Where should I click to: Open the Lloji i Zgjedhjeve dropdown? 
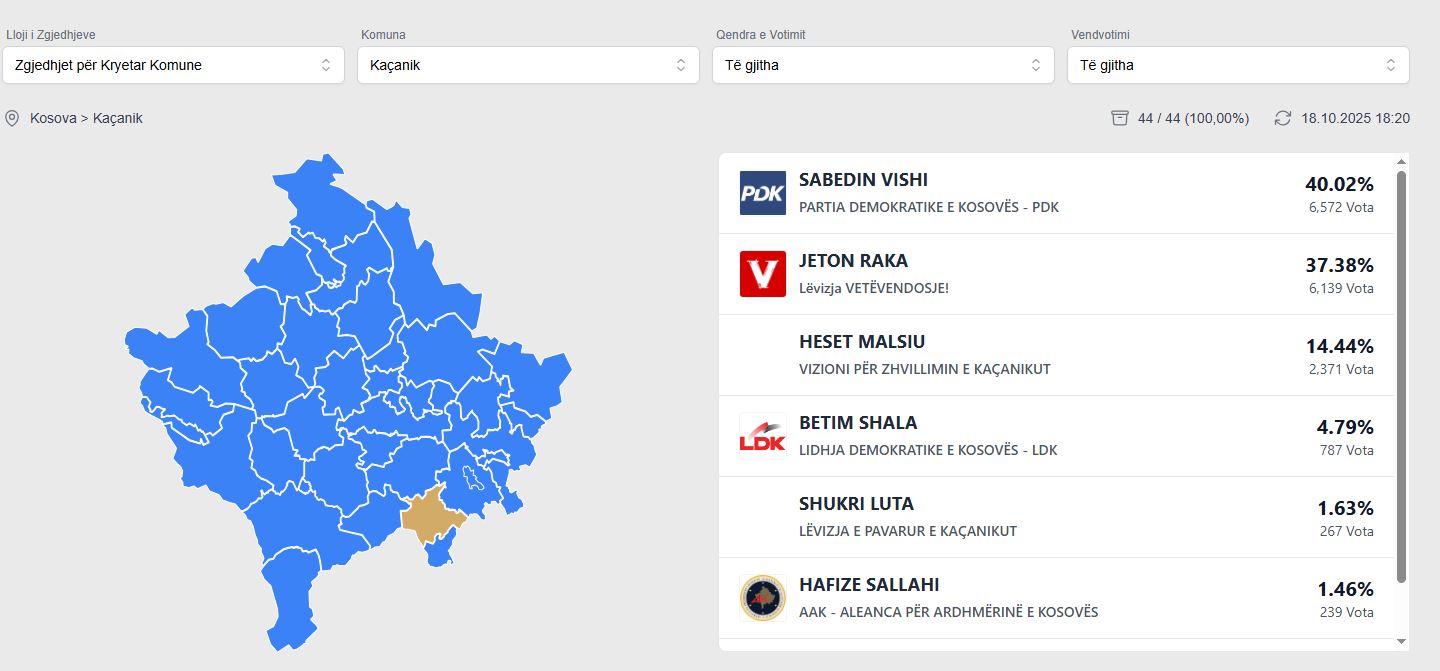(x=173, y=65)
